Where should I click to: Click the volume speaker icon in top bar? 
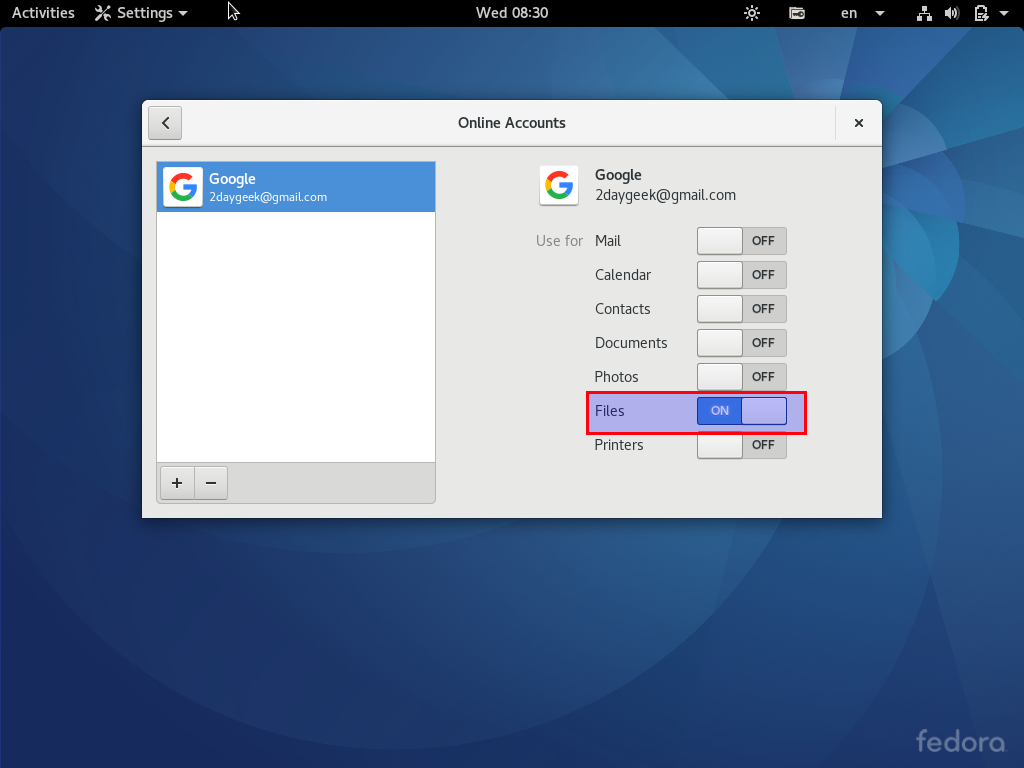[952, 13]
